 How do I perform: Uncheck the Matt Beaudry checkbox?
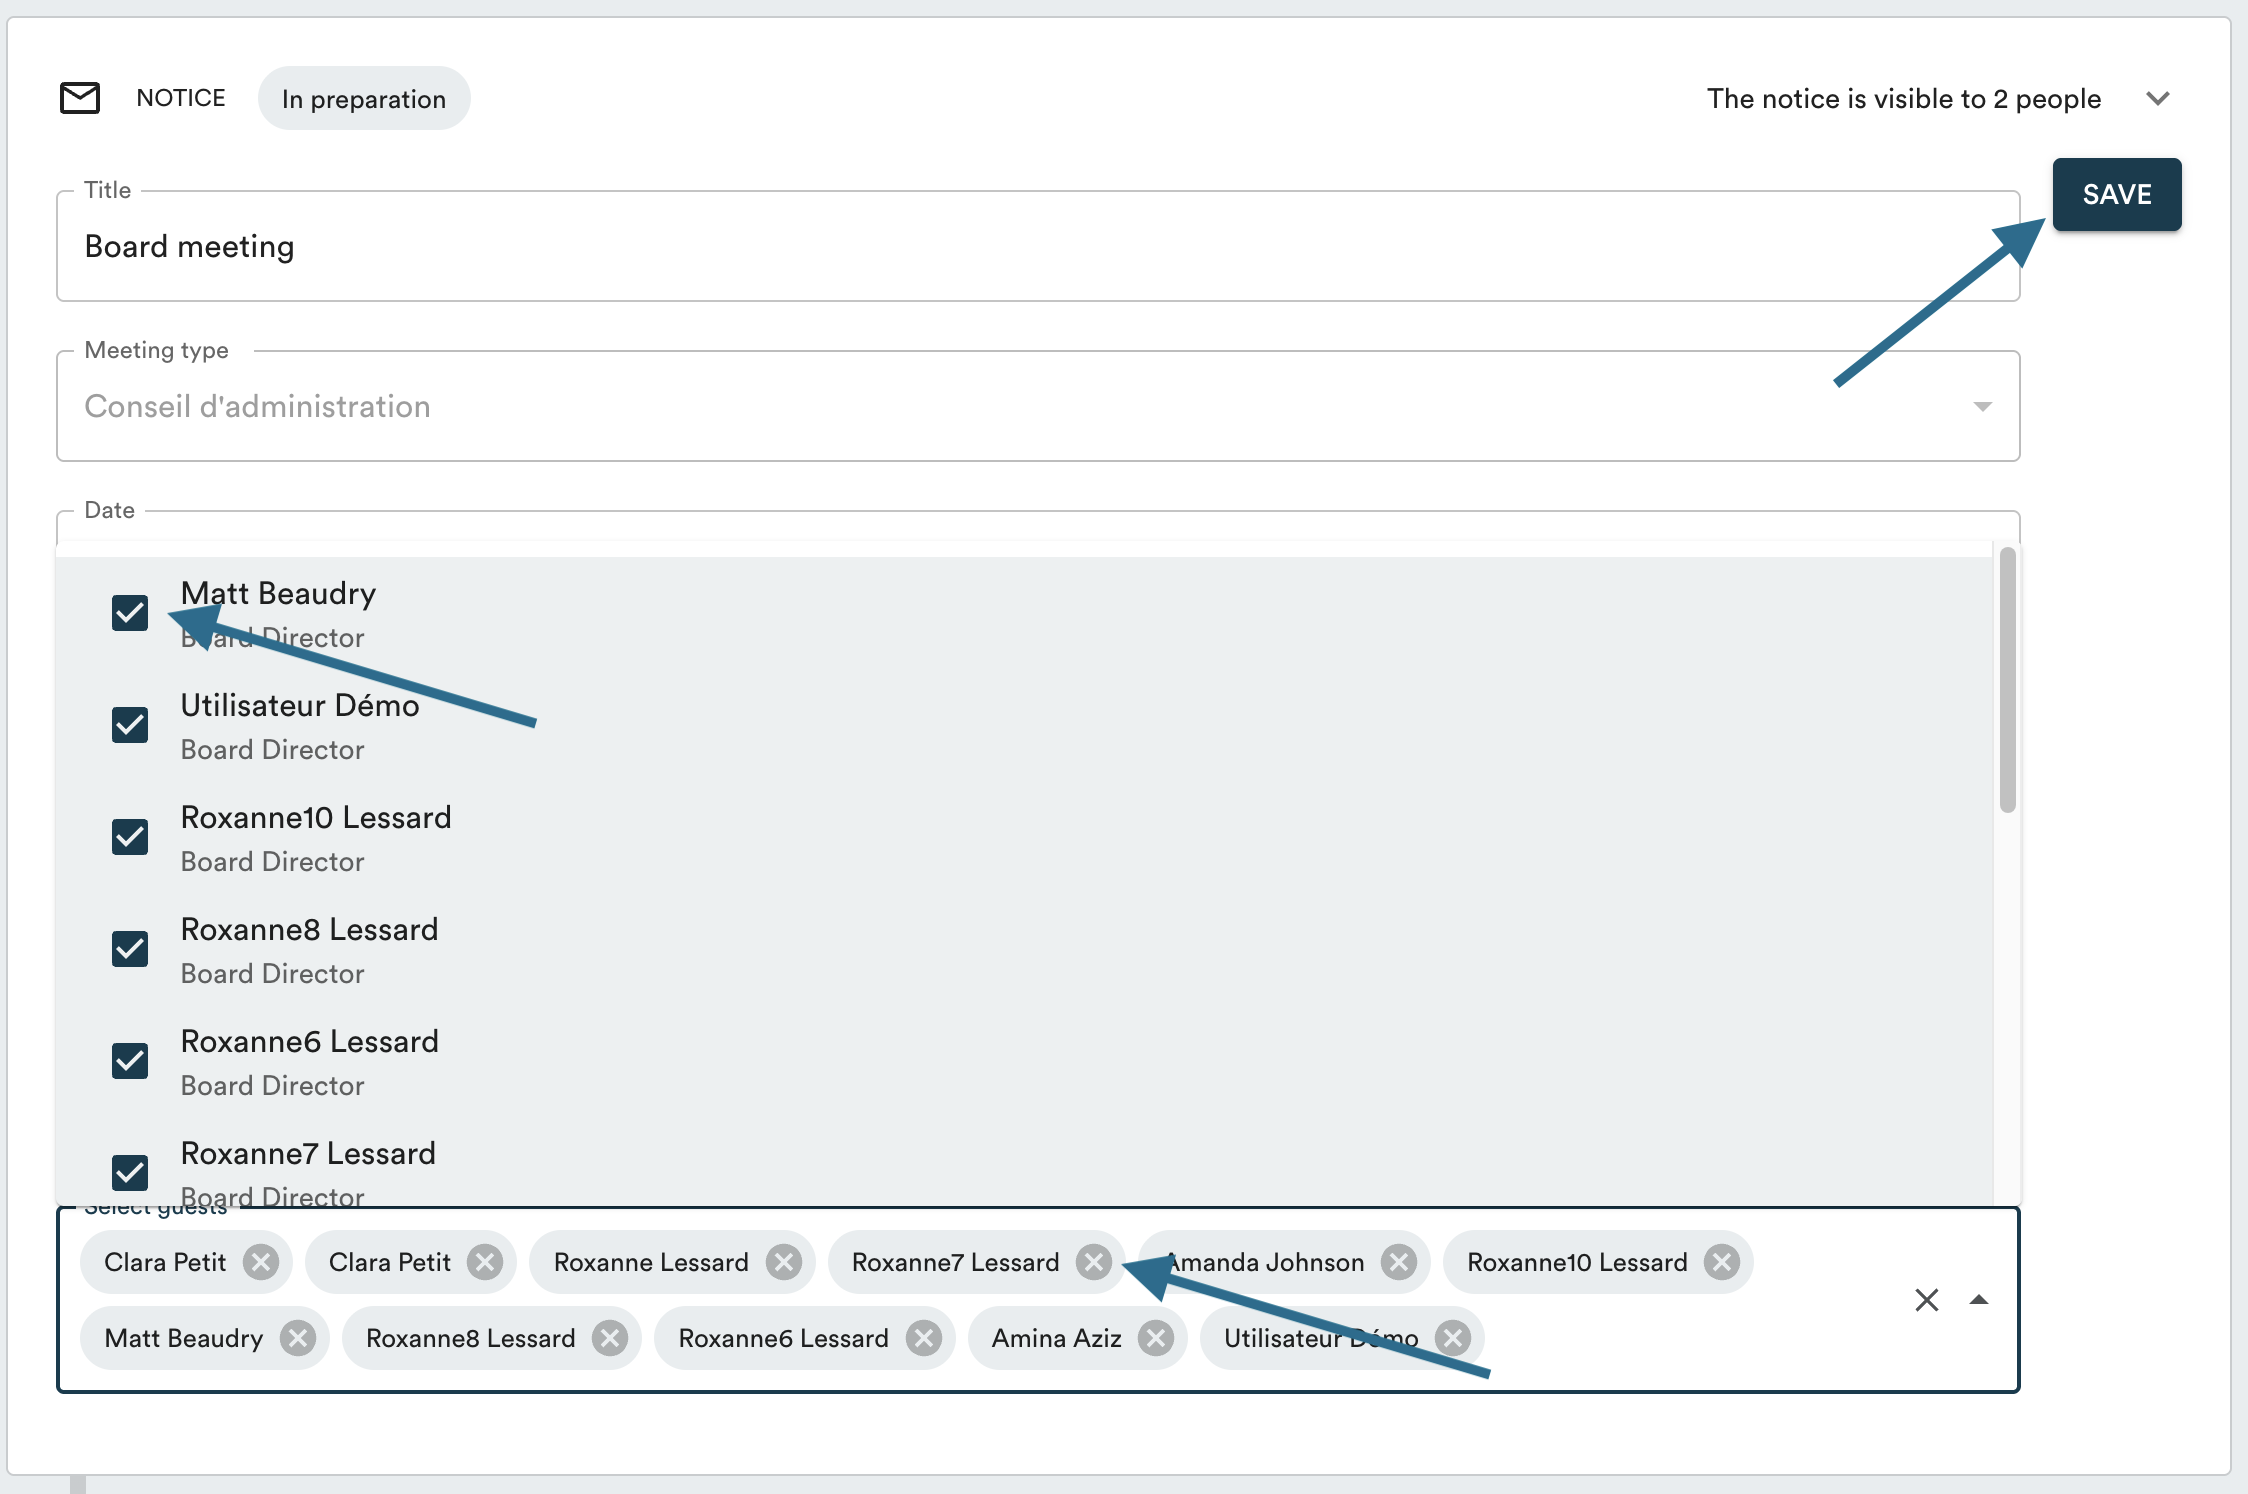coord(130,613)
